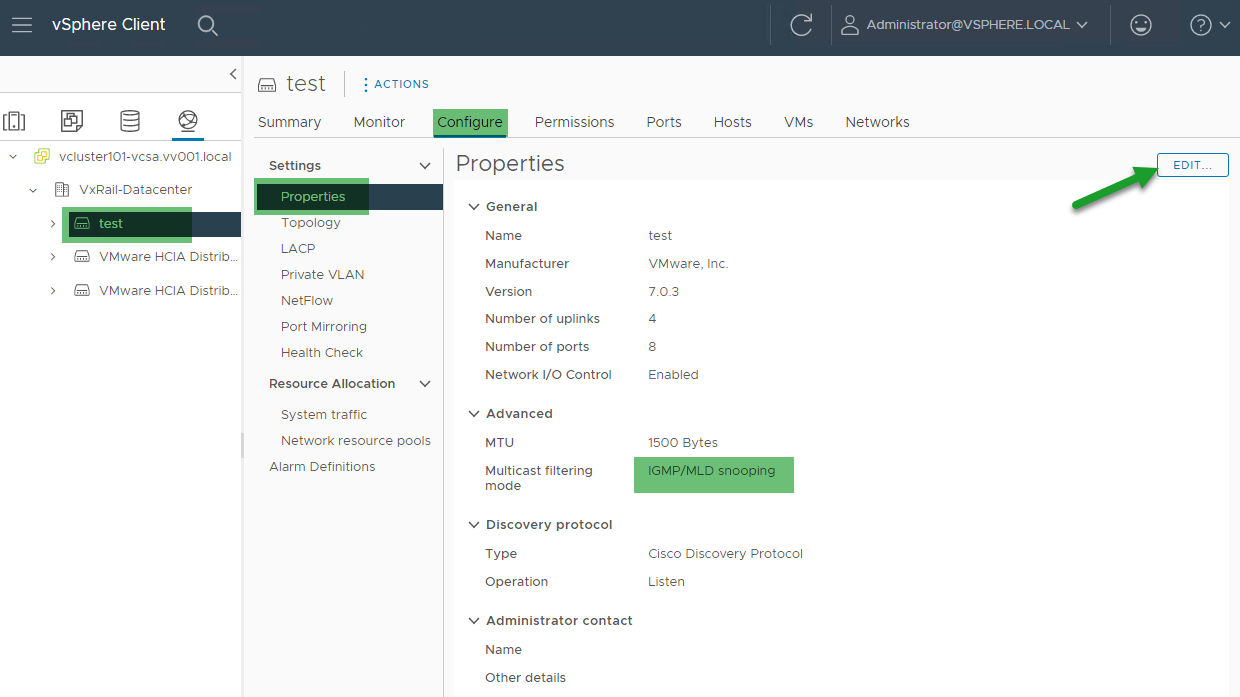
Task: Open the VMs tab
Action: 798,122
